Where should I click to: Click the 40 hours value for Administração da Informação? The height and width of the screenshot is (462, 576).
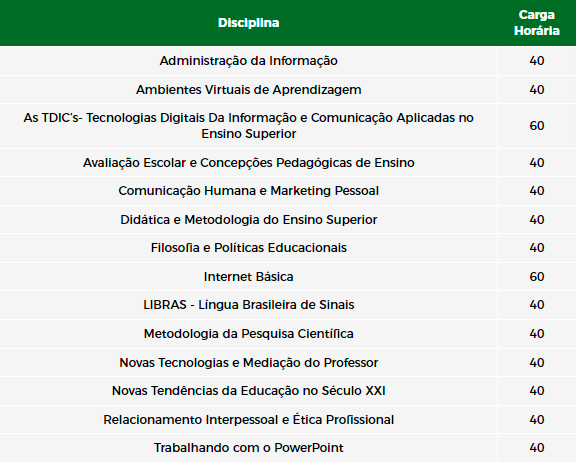pos(537,61)
